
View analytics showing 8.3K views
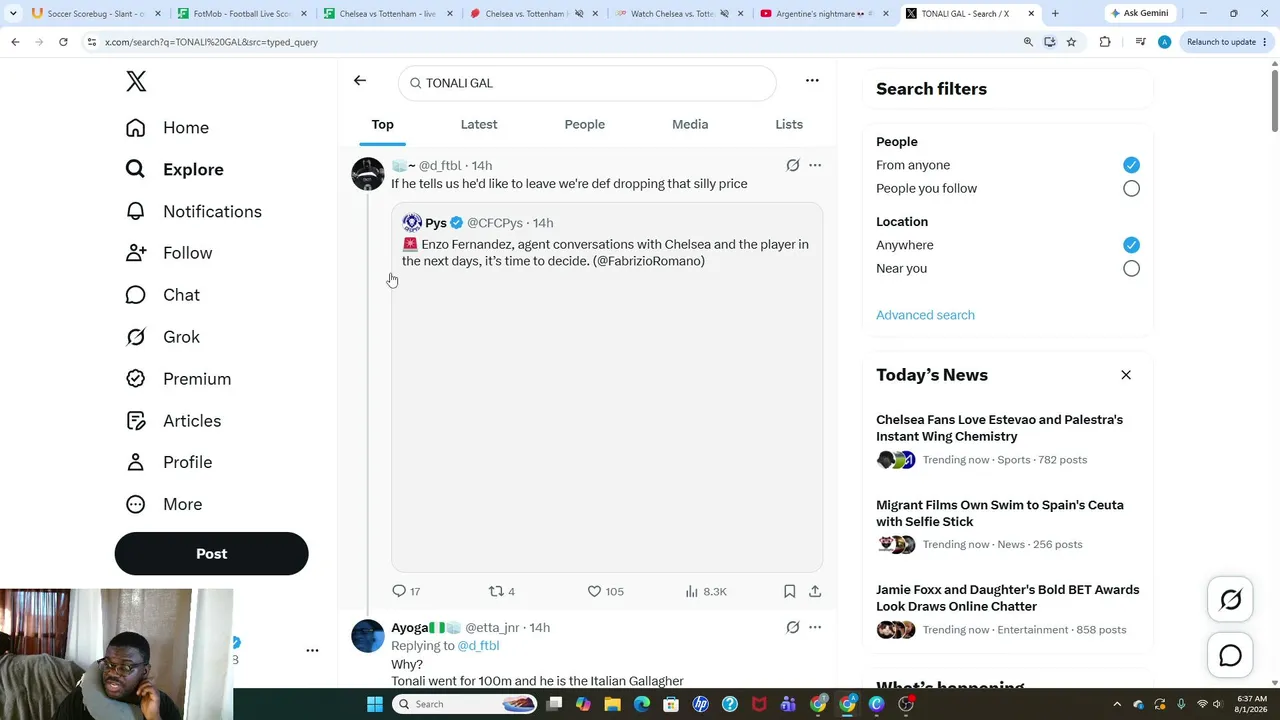point(706,591)
